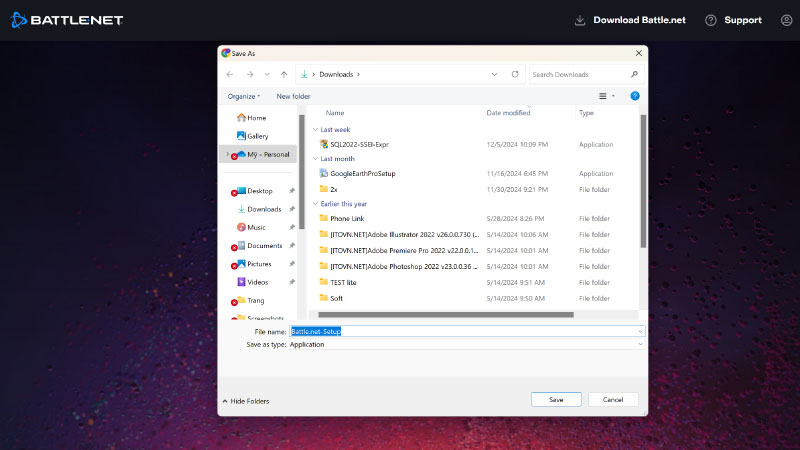Refresh the Downloads folder view
The width and height of the screenshot is (800, 450).
(x=515, y=74)
